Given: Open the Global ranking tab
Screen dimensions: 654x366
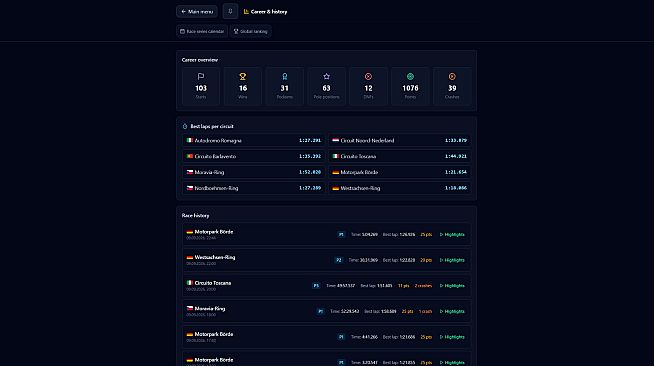Looking at the screenshot, I should (251, 31).
